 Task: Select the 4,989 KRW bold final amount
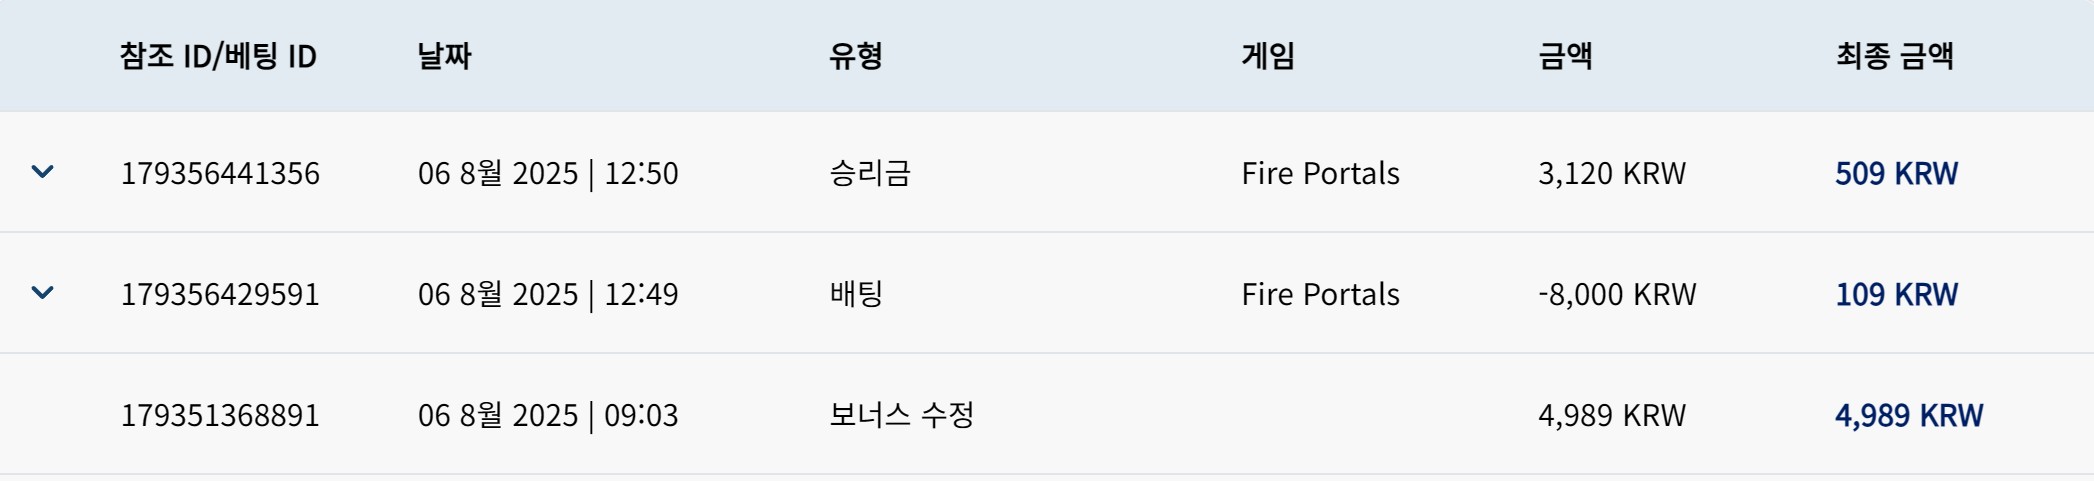1908,415
